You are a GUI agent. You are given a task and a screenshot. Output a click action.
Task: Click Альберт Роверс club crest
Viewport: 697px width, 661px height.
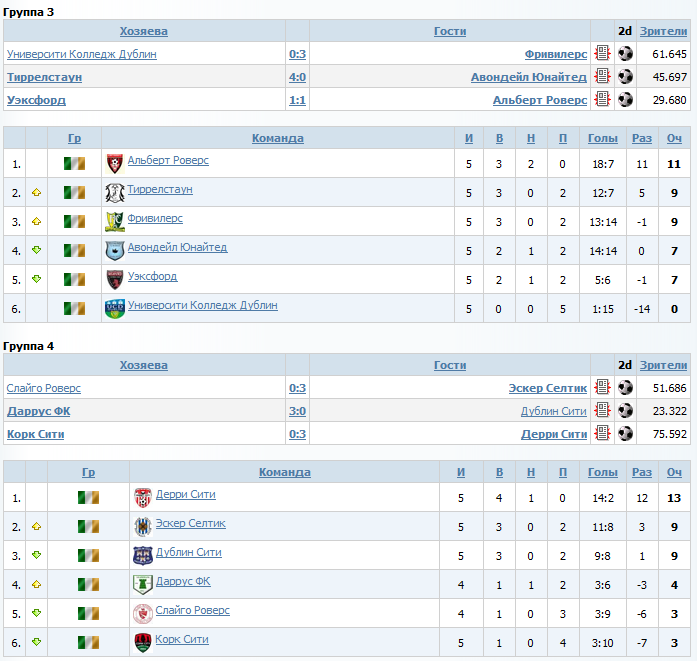pyautogui.click(x=115, y=164)
